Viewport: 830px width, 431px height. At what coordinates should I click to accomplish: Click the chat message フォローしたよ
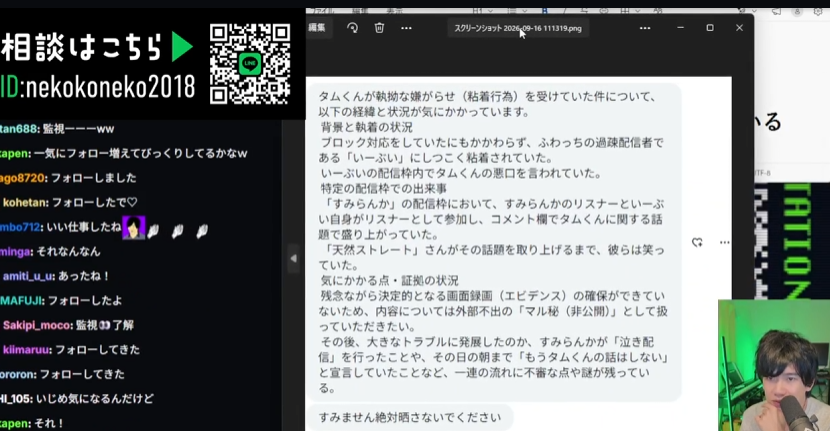tap(85, 301)
